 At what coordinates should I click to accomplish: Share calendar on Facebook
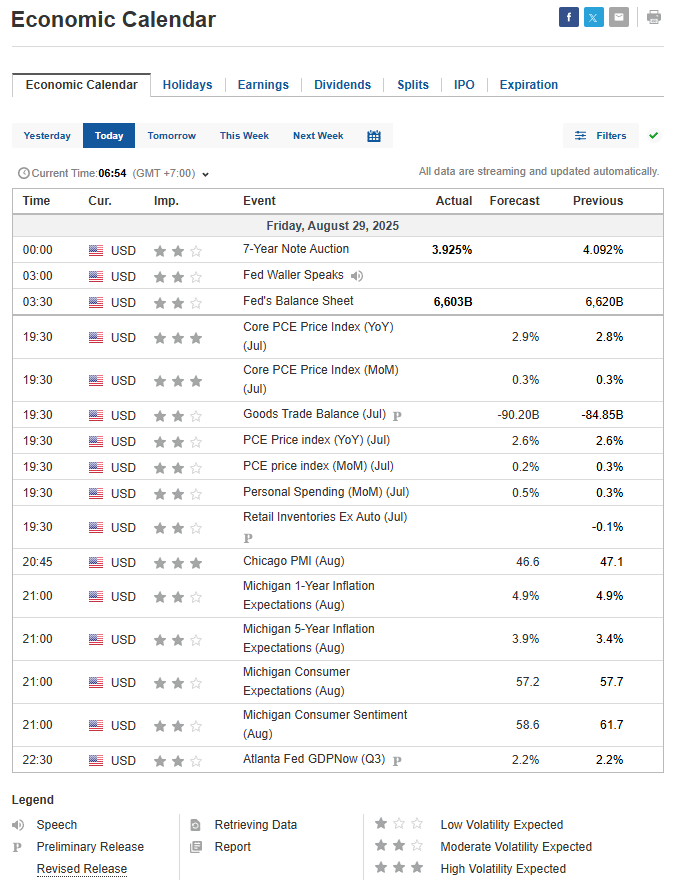(568, 17)
